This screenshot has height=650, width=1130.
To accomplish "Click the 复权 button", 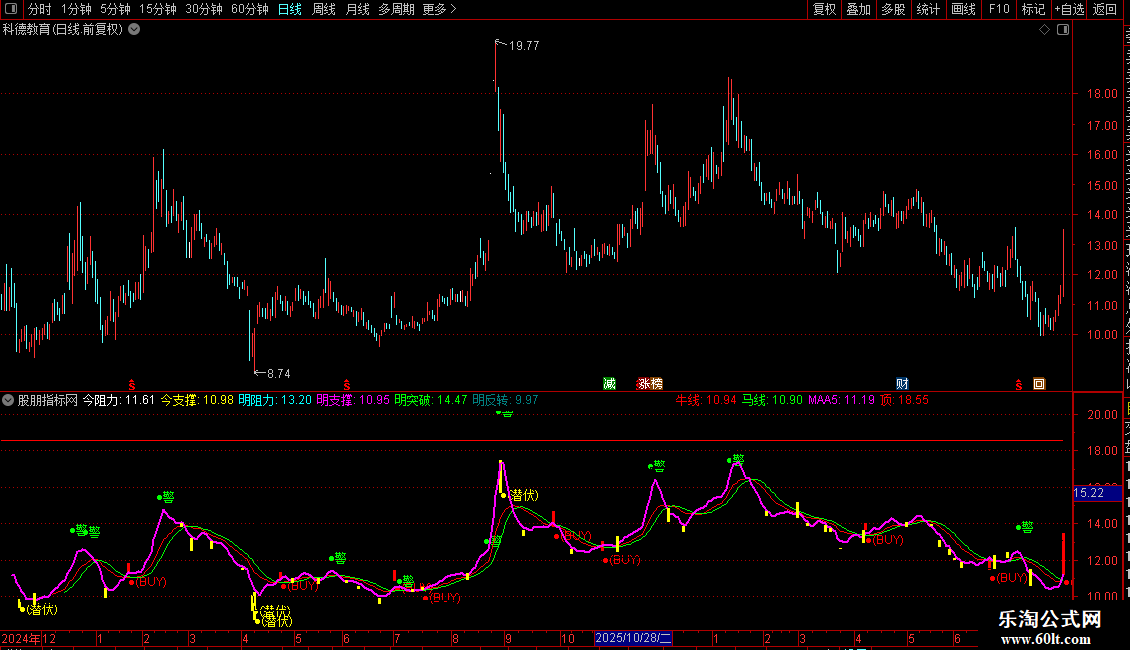I will (x=824, y=9).
